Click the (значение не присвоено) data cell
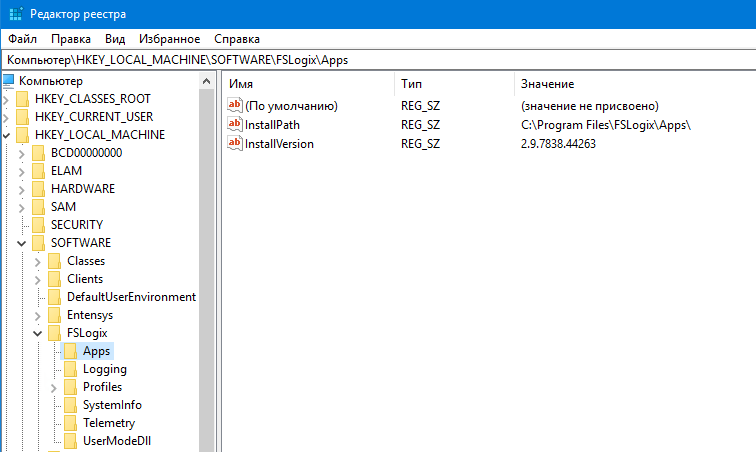 (x=590, y=106)
